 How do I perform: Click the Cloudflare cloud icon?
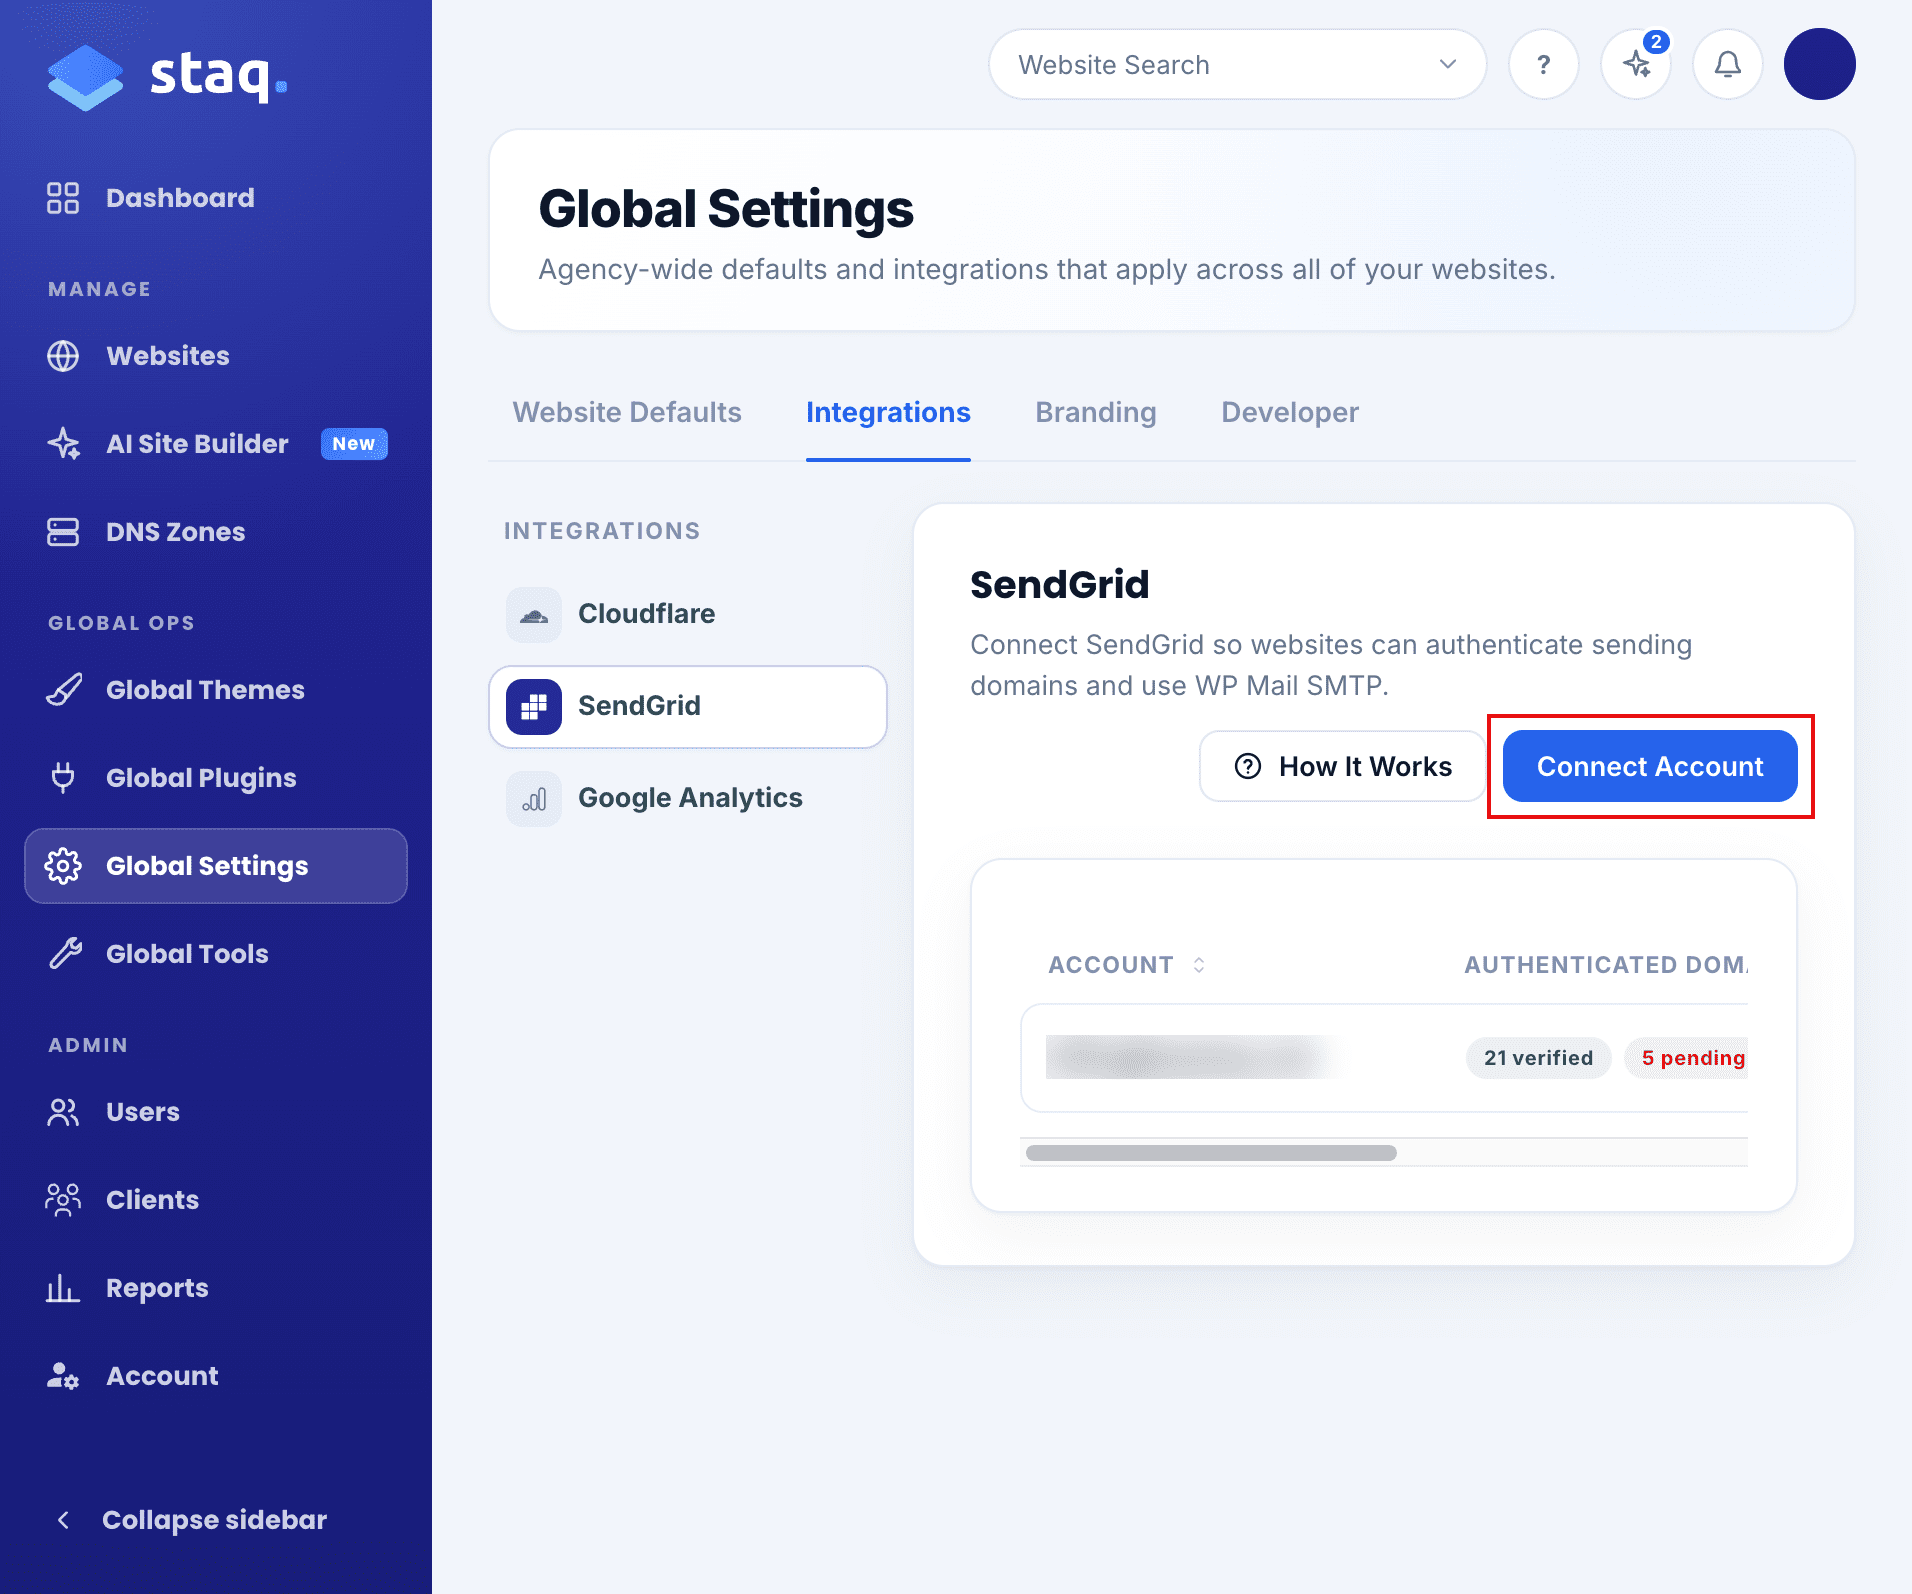pos(534,614)
